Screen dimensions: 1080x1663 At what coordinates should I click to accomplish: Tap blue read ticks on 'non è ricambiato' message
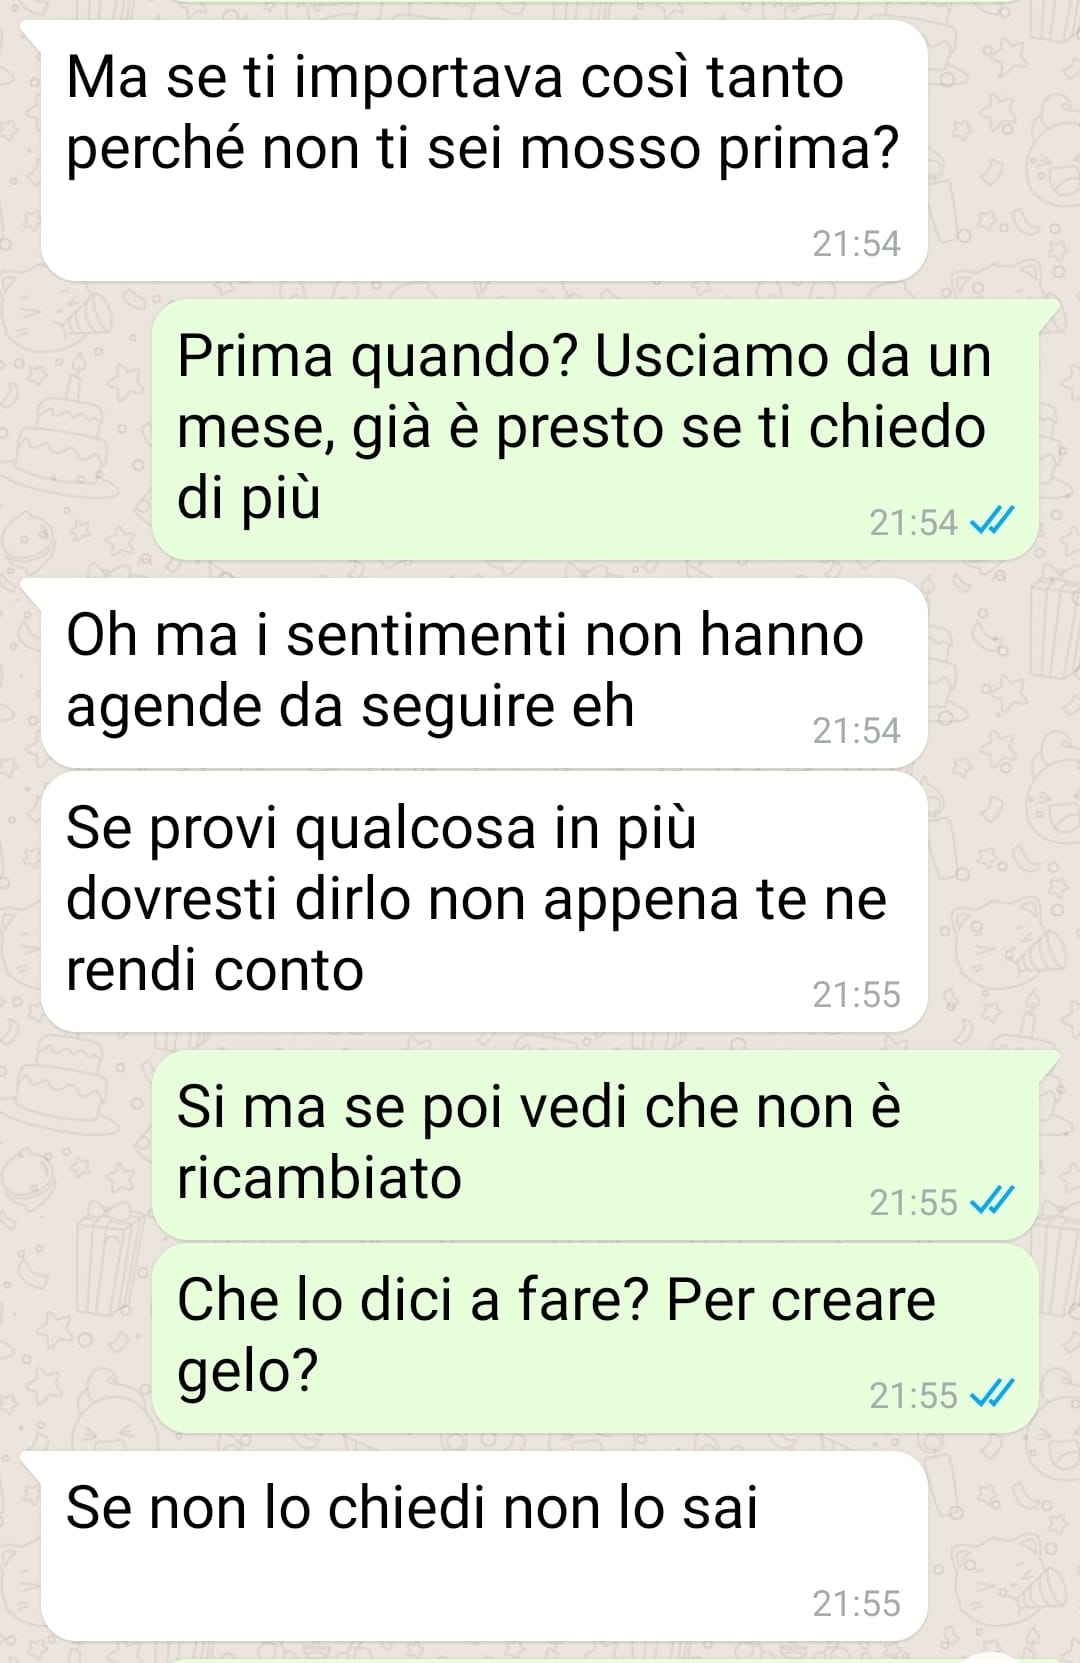[x=993, y=1200]
